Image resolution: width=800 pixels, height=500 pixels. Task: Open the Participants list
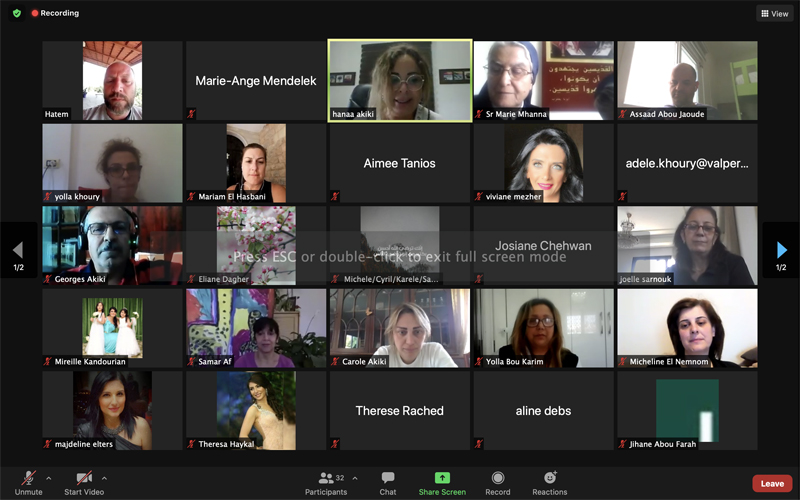pyautogui.click(x=326, y=481)
